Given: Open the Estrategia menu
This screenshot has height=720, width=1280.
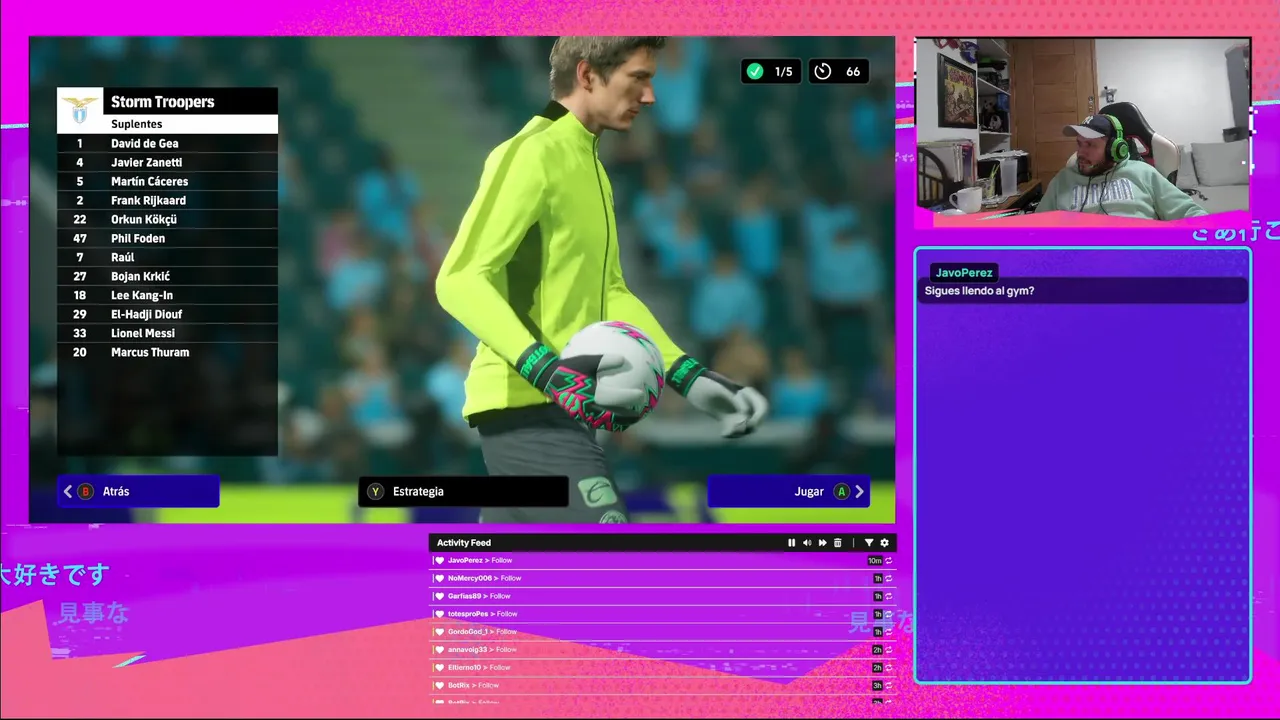Looking at the screenshot, I should [x=463, y=491].
